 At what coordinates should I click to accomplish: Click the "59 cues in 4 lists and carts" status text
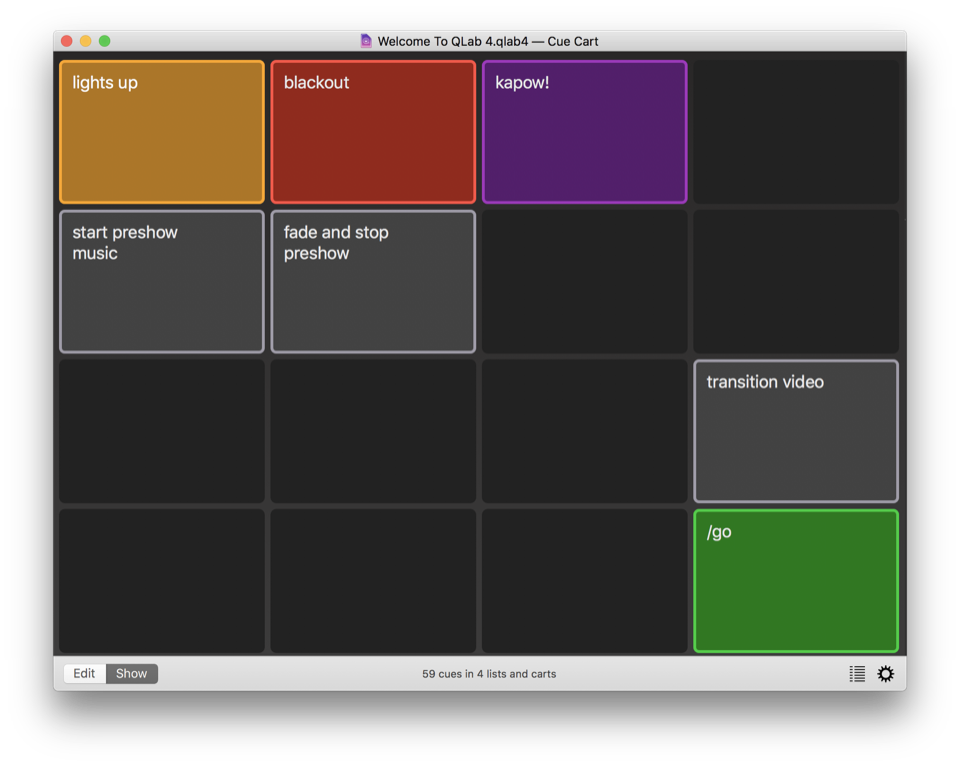pos(489,674)
